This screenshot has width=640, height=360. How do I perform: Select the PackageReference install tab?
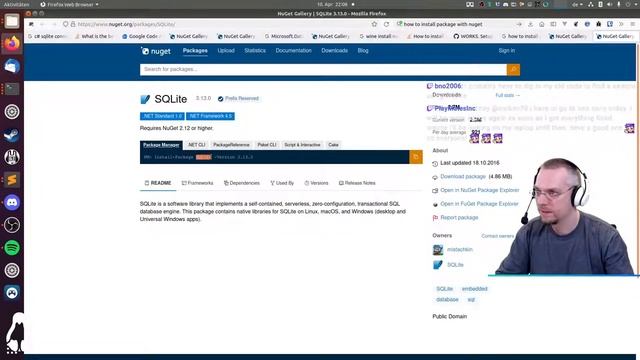[231, 145]
